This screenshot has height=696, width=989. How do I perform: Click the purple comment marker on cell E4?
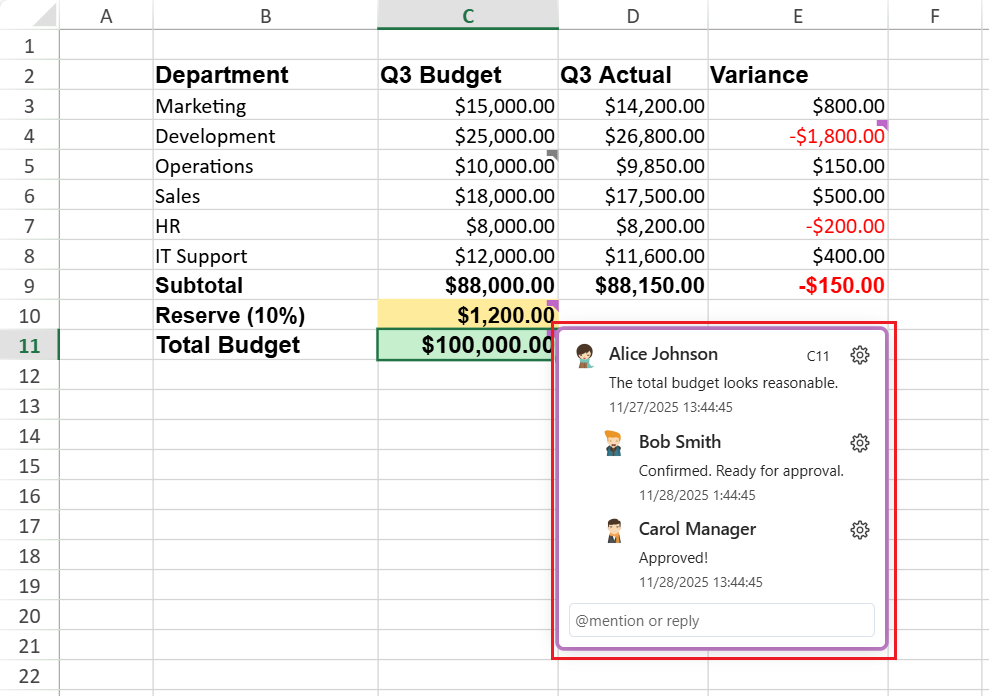tap(882, 124)
